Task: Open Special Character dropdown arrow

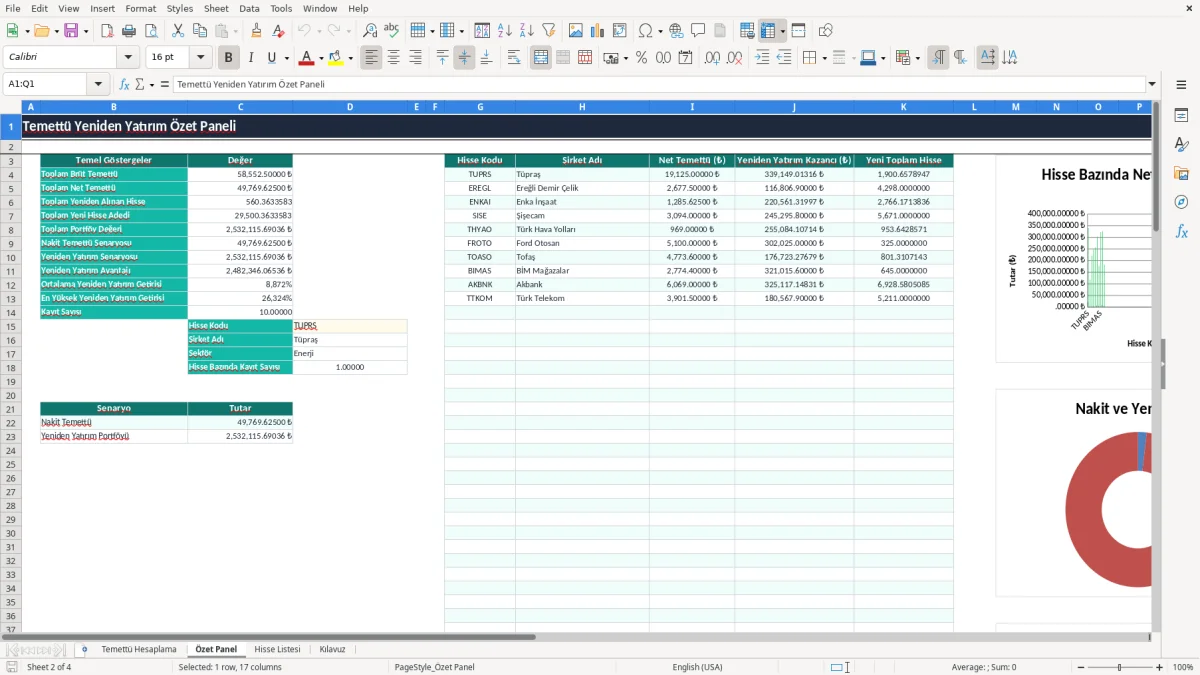Action: 660,31
